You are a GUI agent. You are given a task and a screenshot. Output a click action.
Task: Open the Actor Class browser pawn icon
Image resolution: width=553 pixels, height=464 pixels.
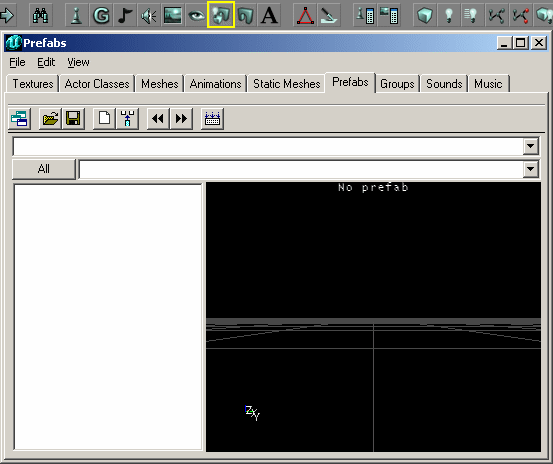[77, 15]
